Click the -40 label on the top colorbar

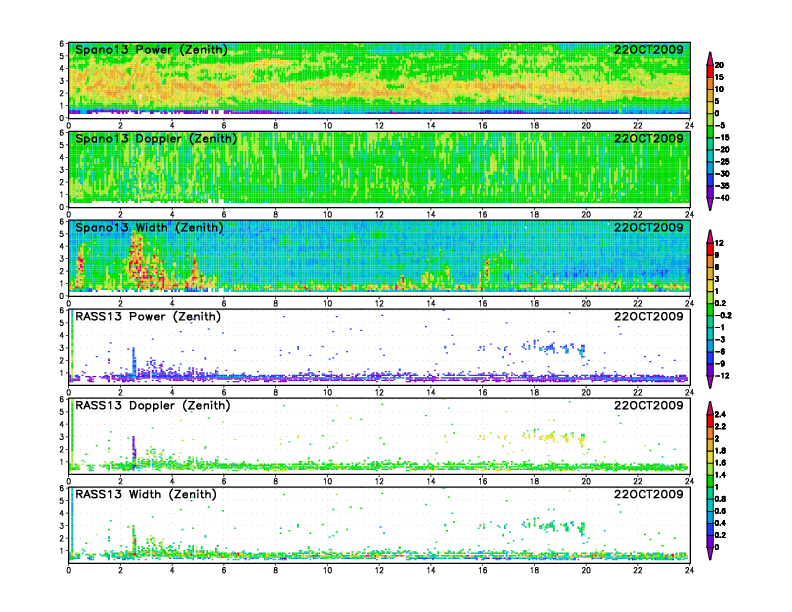(x=722, y=198)
